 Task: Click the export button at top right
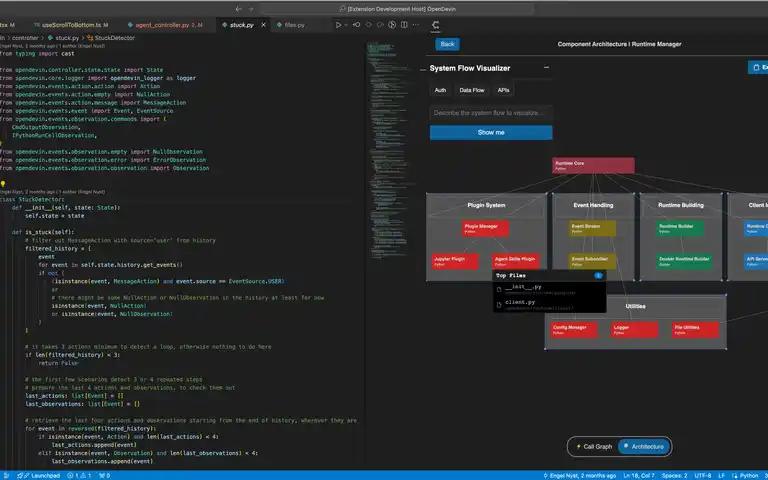[x=759, y=67]
